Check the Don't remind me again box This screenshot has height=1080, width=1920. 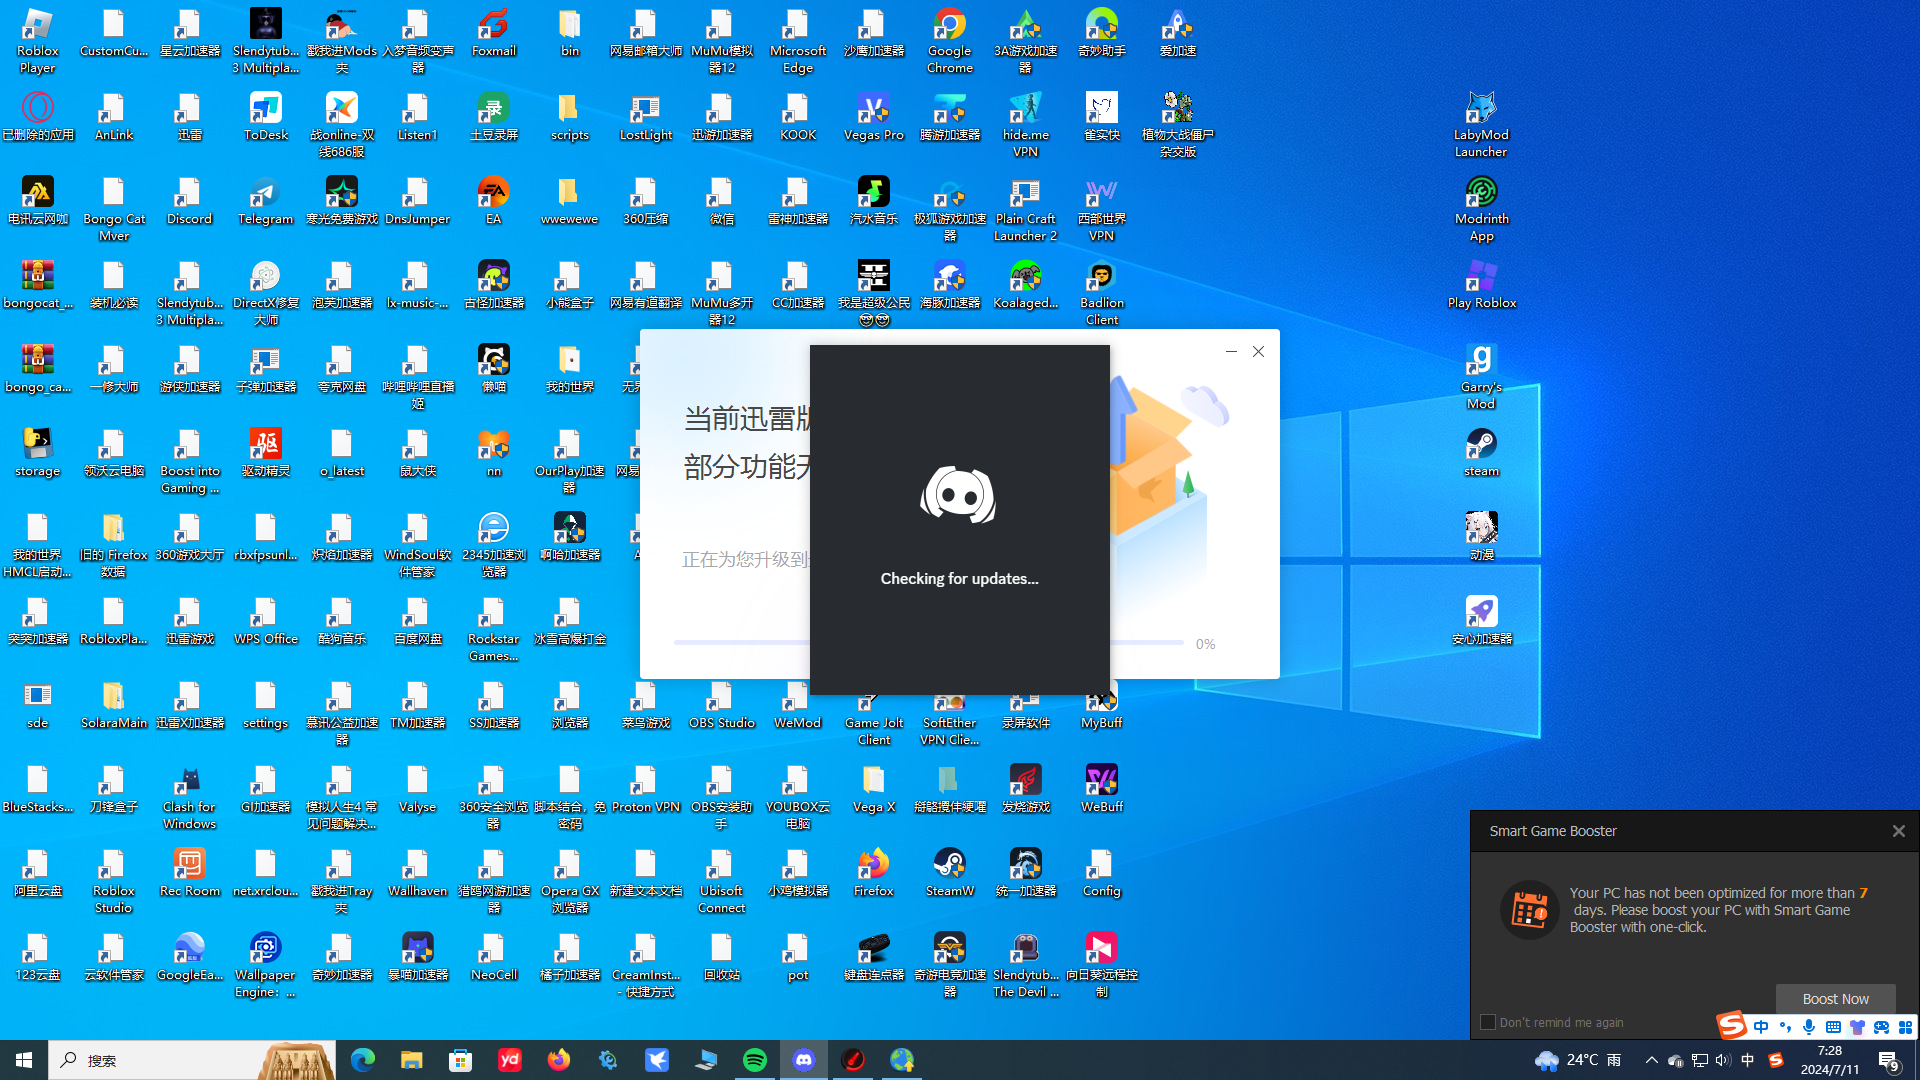tap(1488, 1022)
